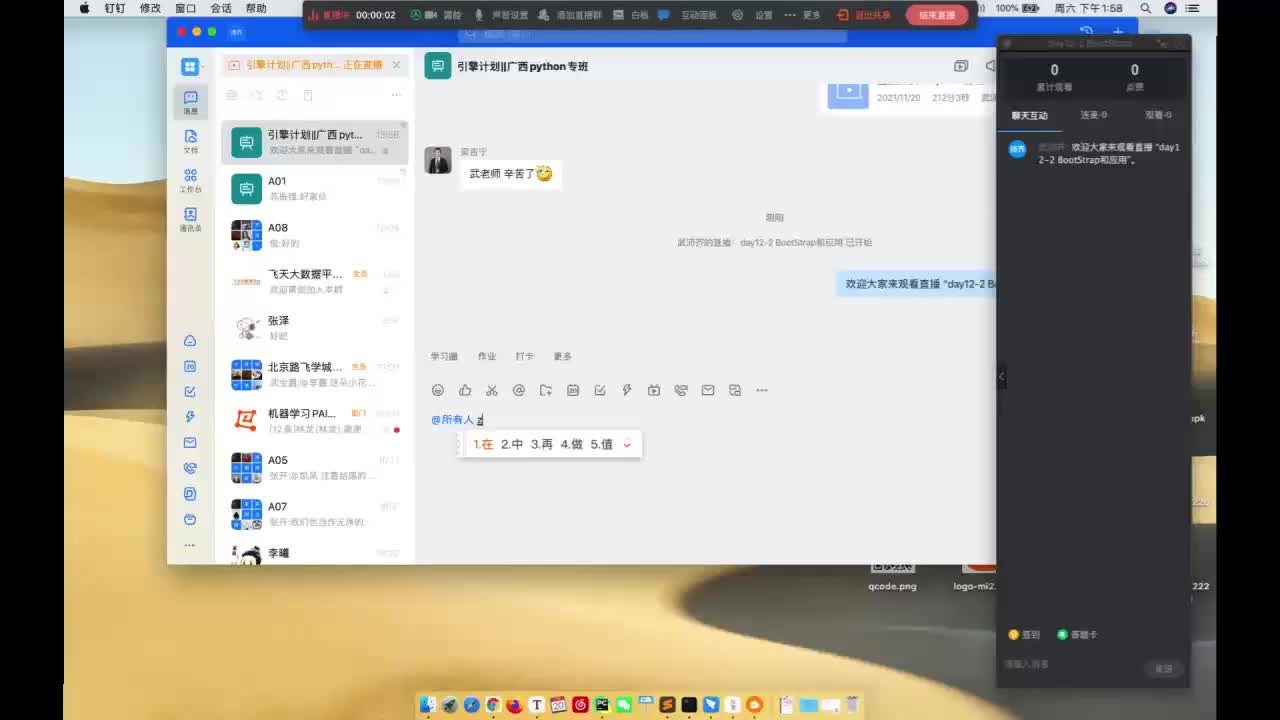The width and height of the screenshot is (1280, 720).
Task: Click the save-document icon in chat toolbar
Action: click(x=735, y=390)
